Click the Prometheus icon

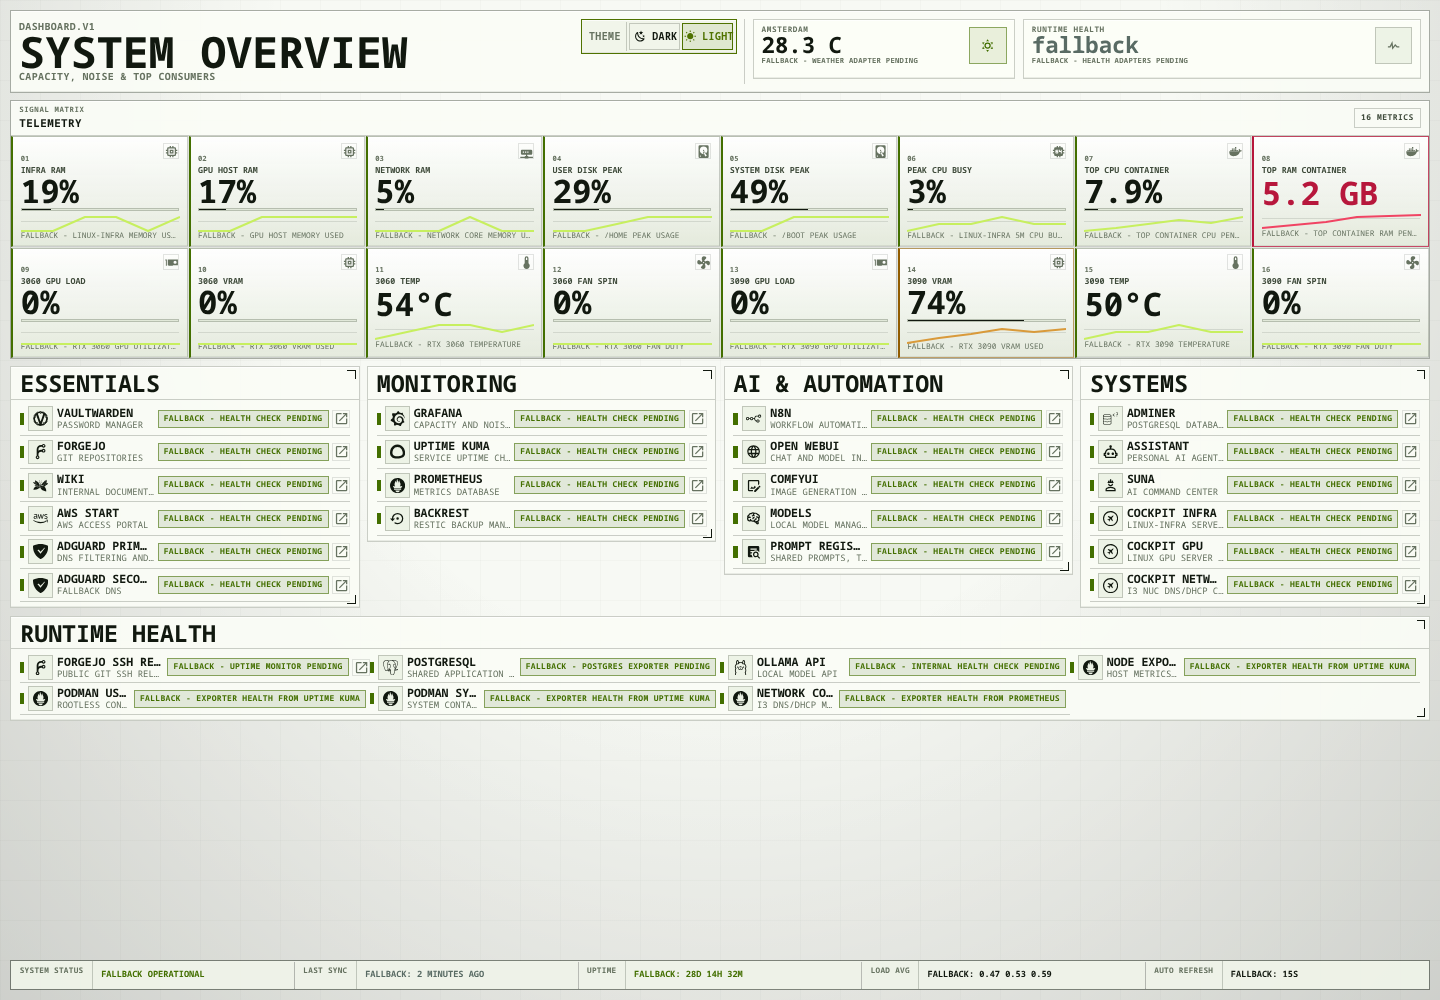(x=397, y=485)
